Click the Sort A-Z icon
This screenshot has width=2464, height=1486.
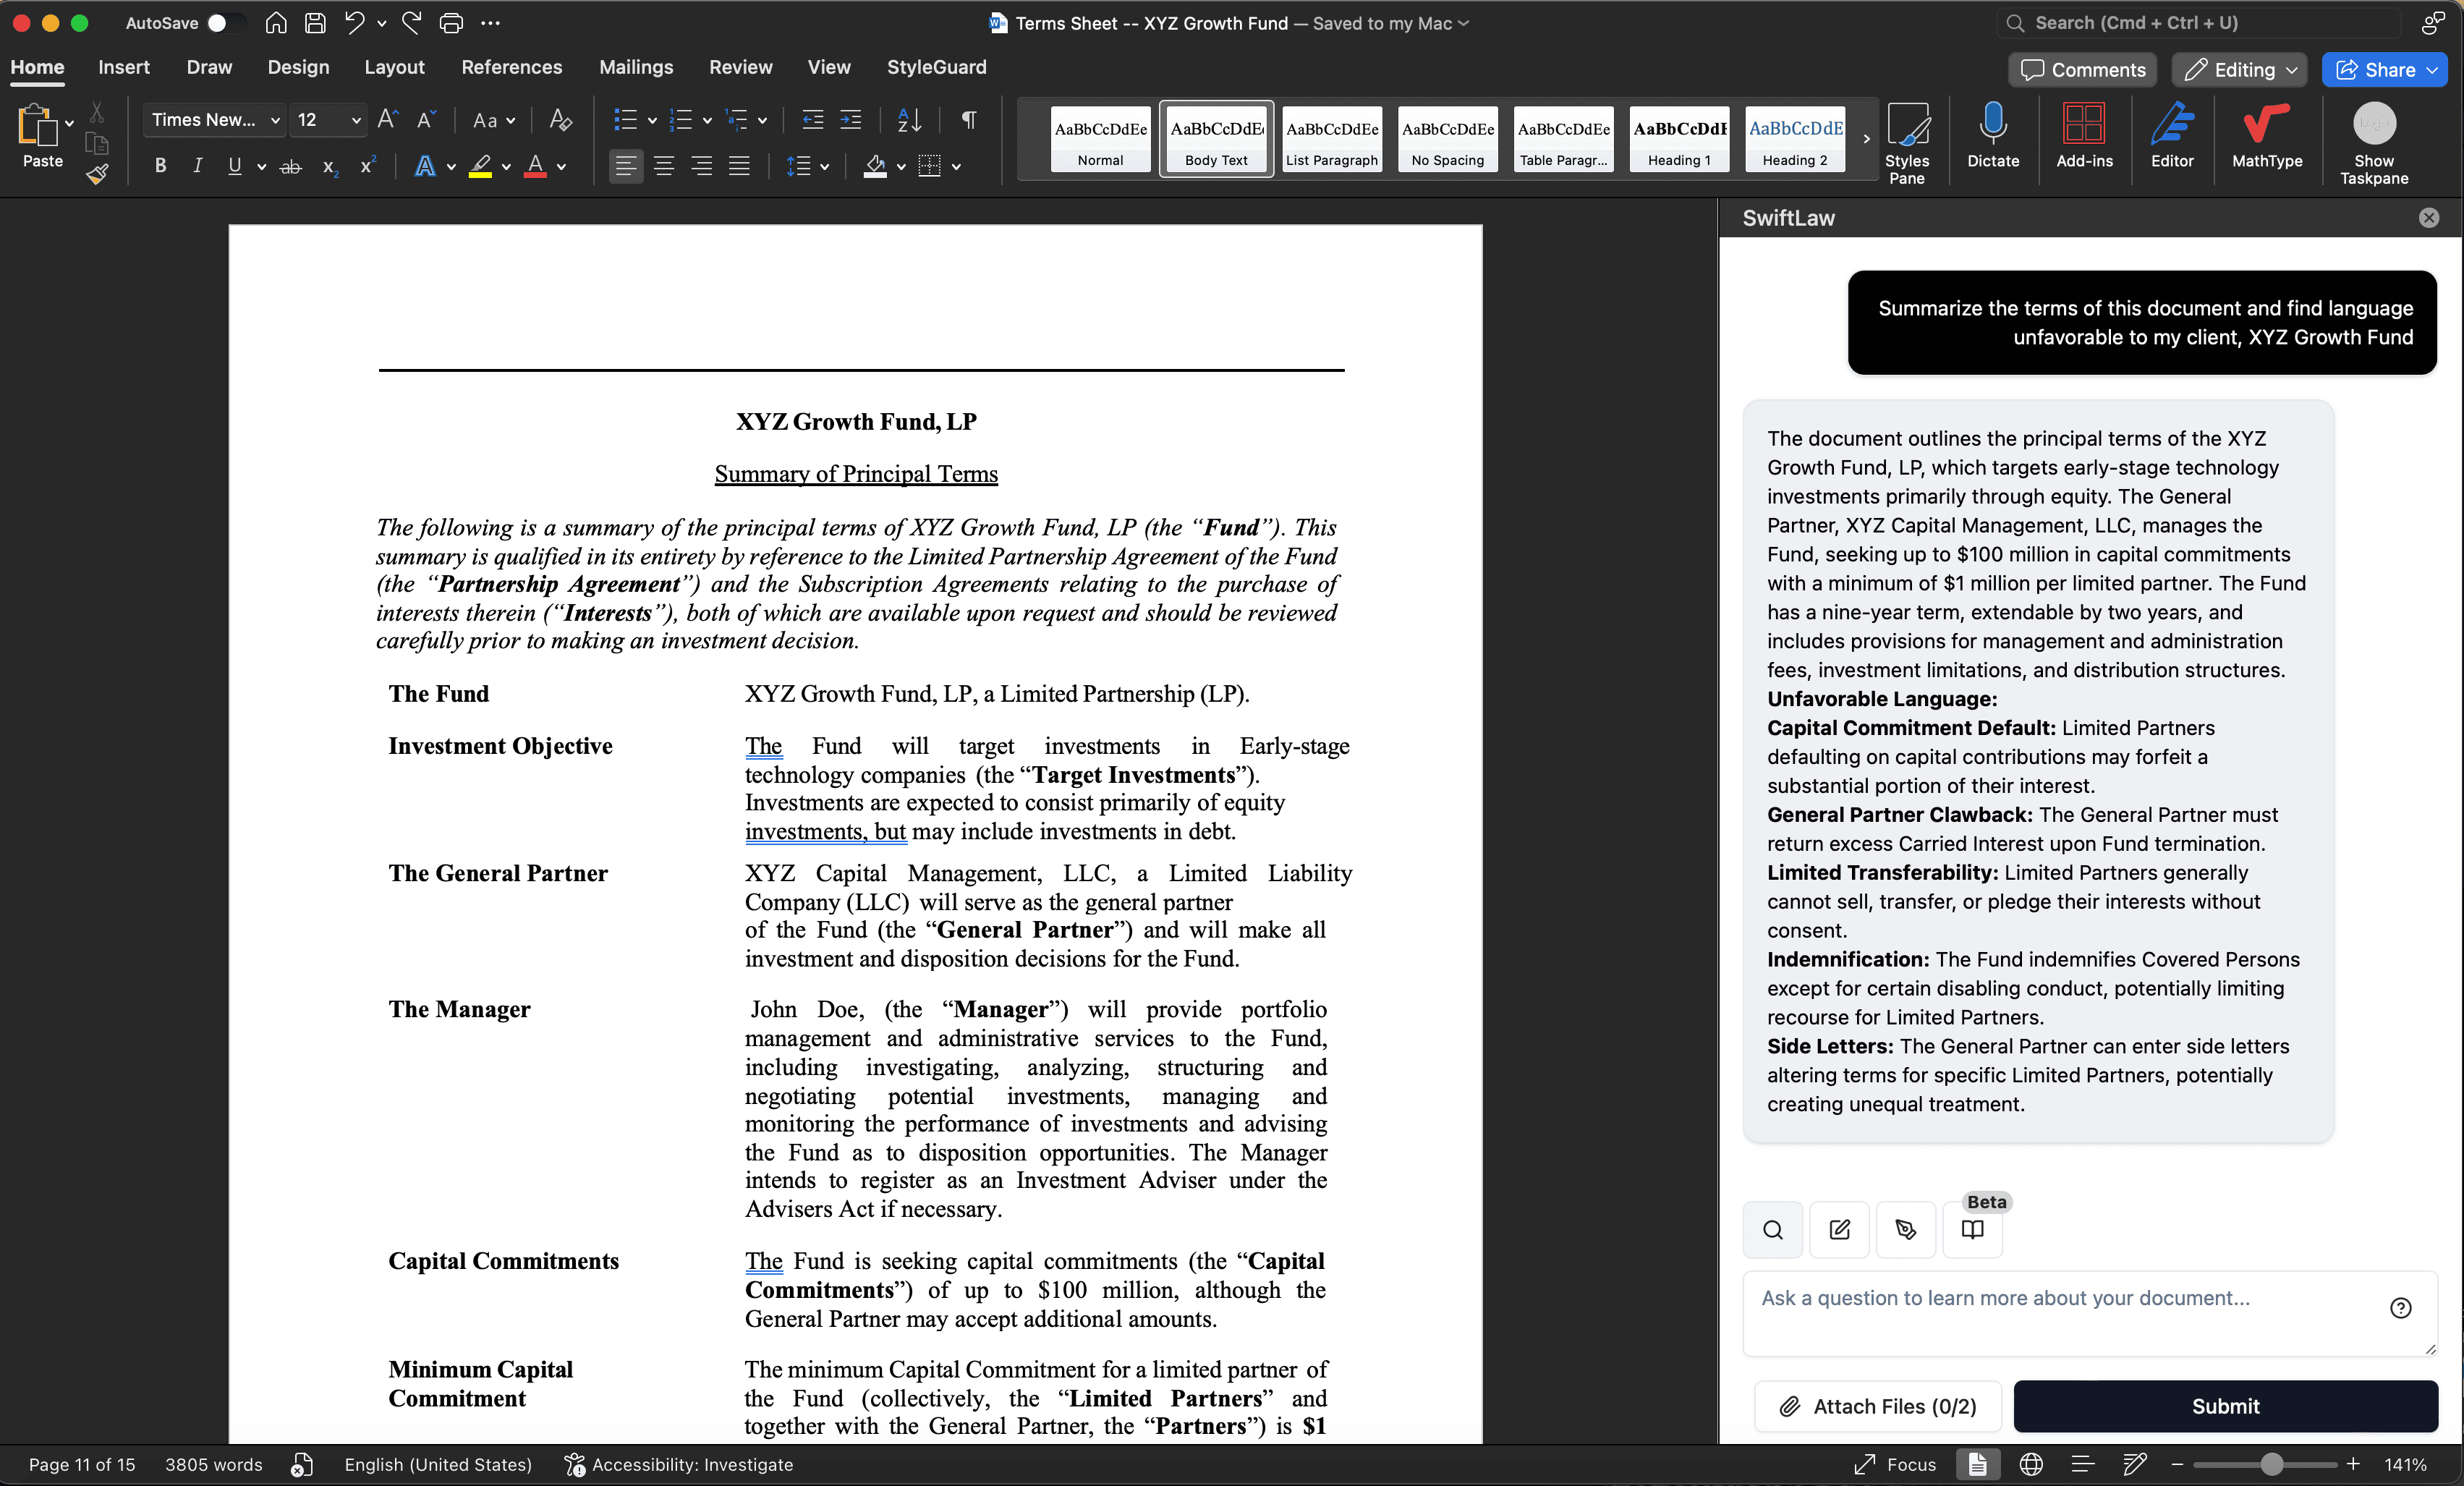[x=909, y=120]
